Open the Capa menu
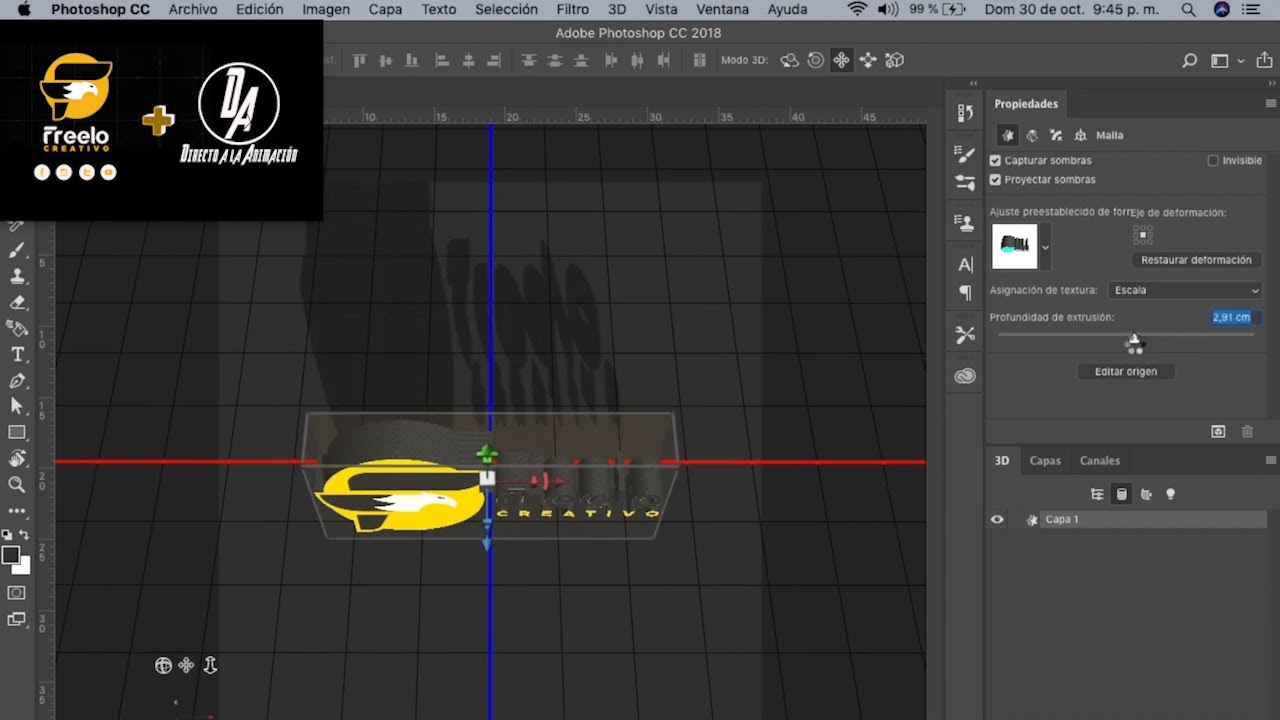This screenshot has height=720, width=1280. pyautogui.click(x=385, y=9)
